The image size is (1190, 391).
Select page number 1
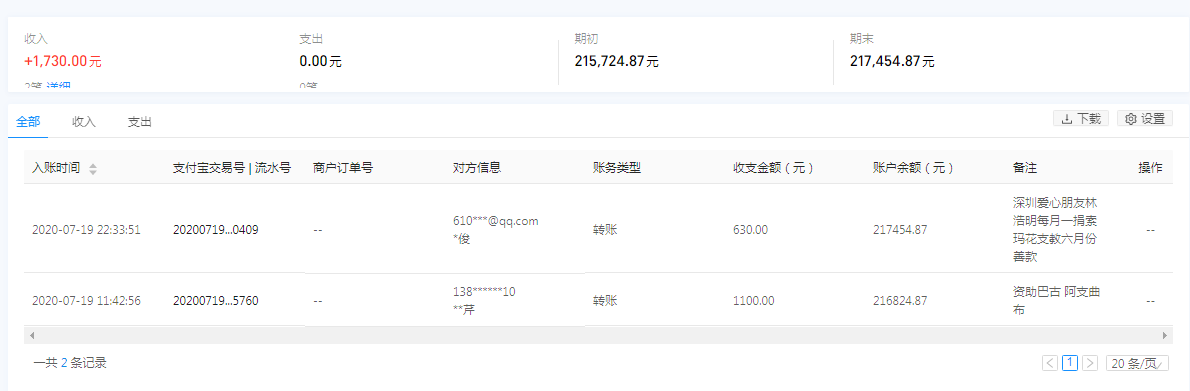tap(1070, 363)
